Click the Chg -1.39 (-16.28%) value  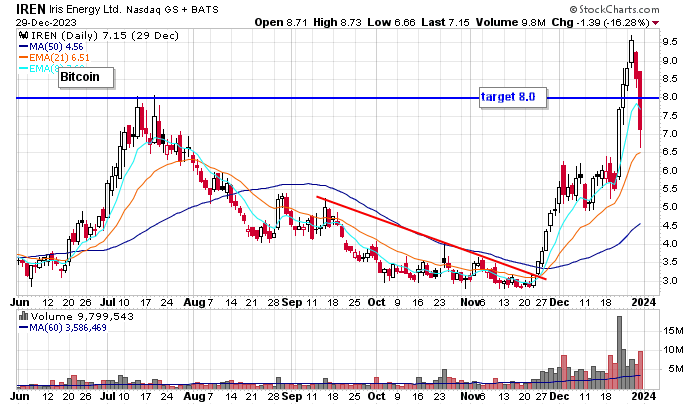(x=600, y=22)
